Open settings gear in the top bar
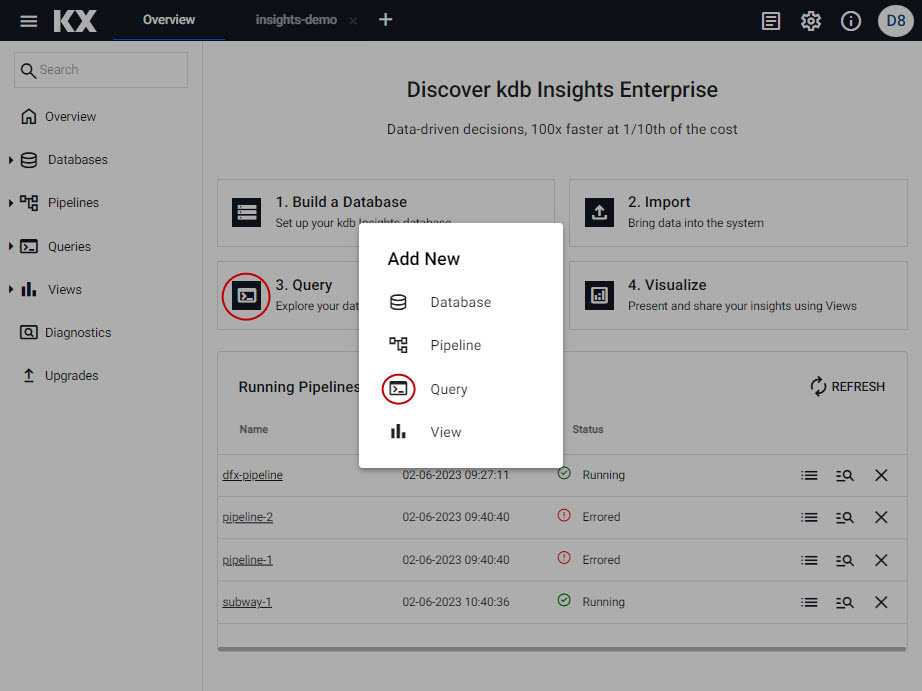This screenshot has height=691, width=922. click(x=810, y=21)
